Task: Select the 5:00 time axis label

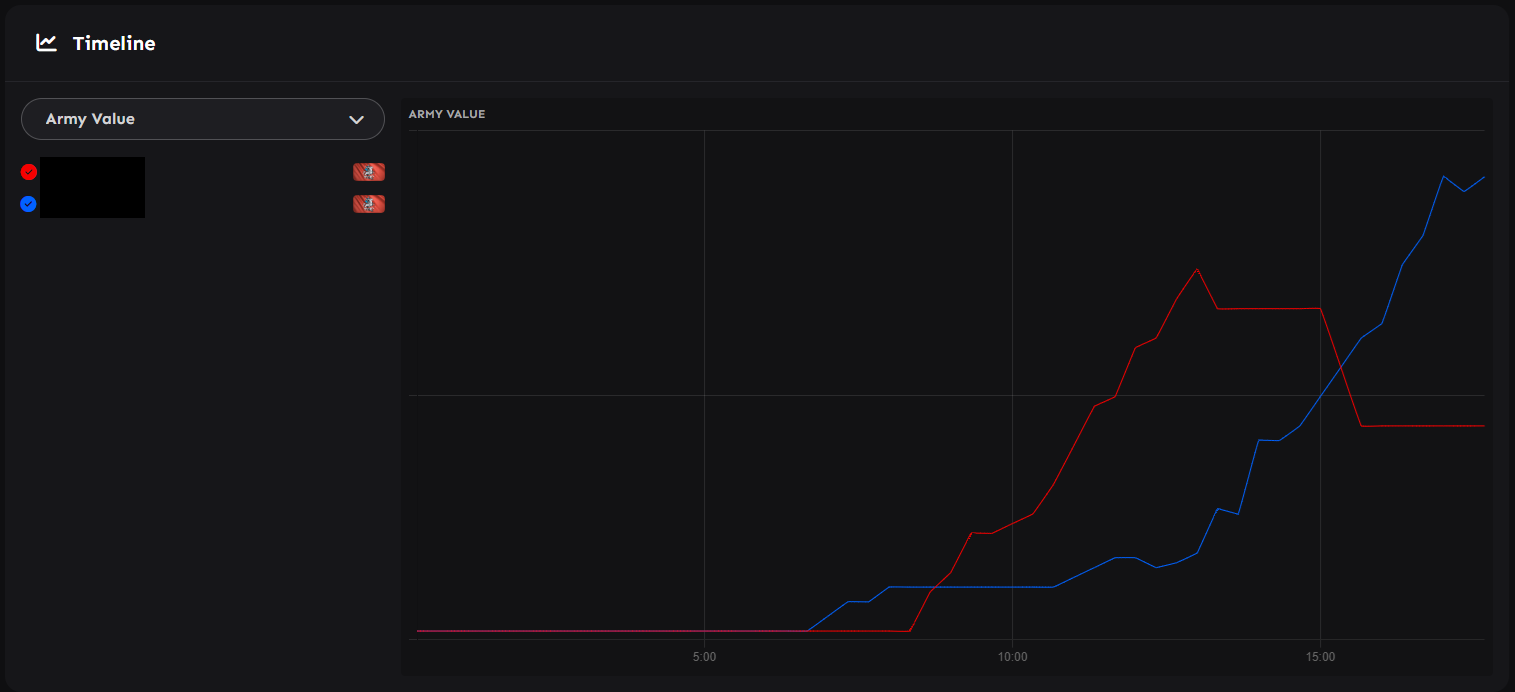Action: point(704,657)
